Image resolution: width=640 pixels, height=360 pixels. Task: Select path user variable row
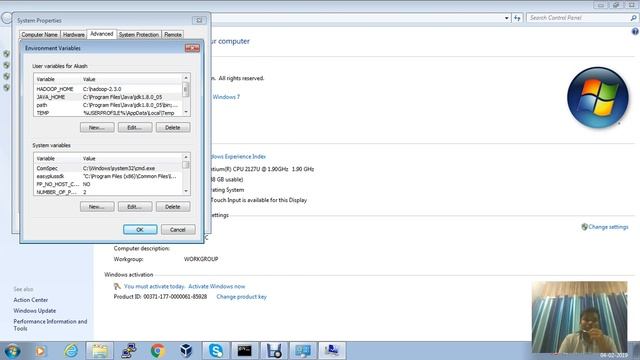(x=108, y=105)
